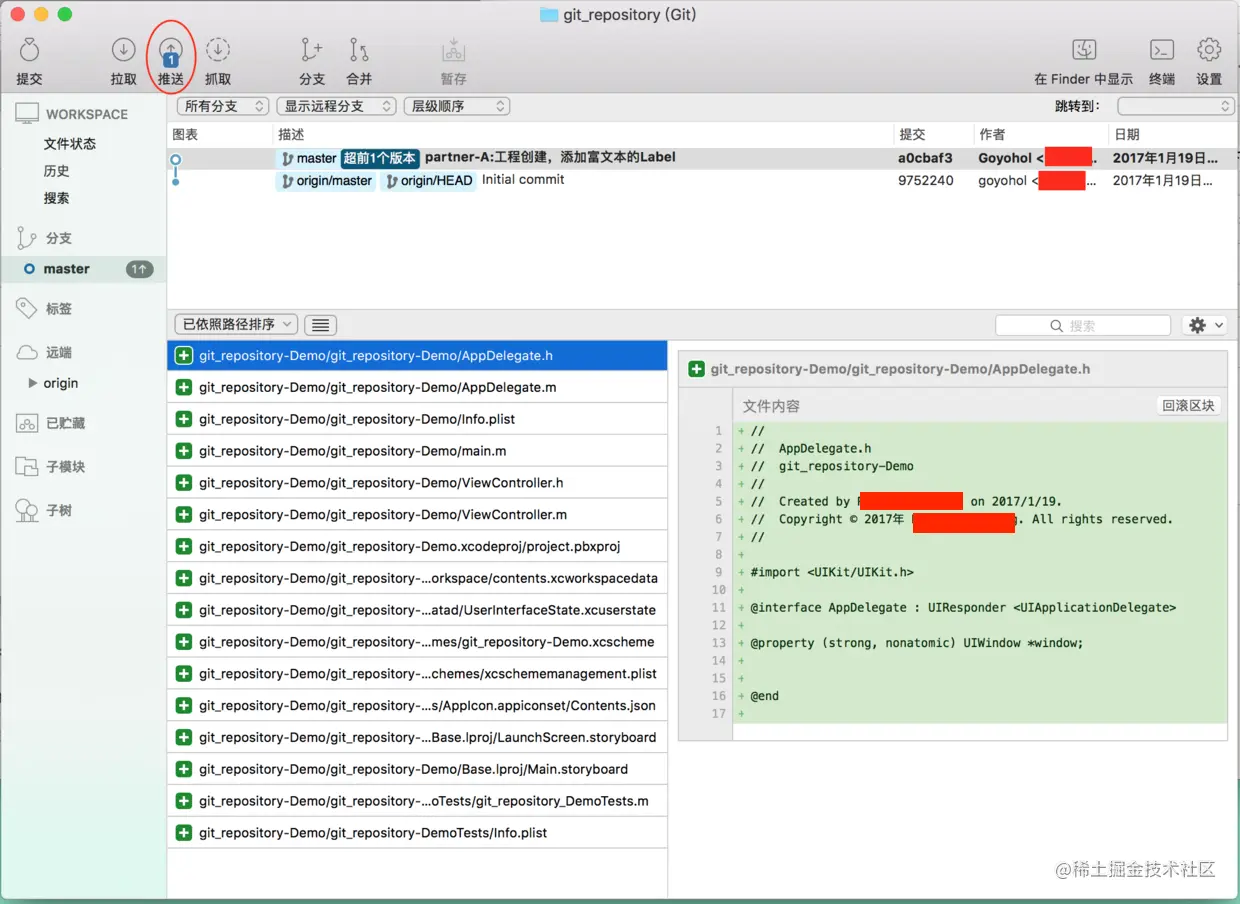Select file contents.xcworkspacedata in list
Image resolution: width=1240 pixels, height=904 pixels.
tap(417, 578)
